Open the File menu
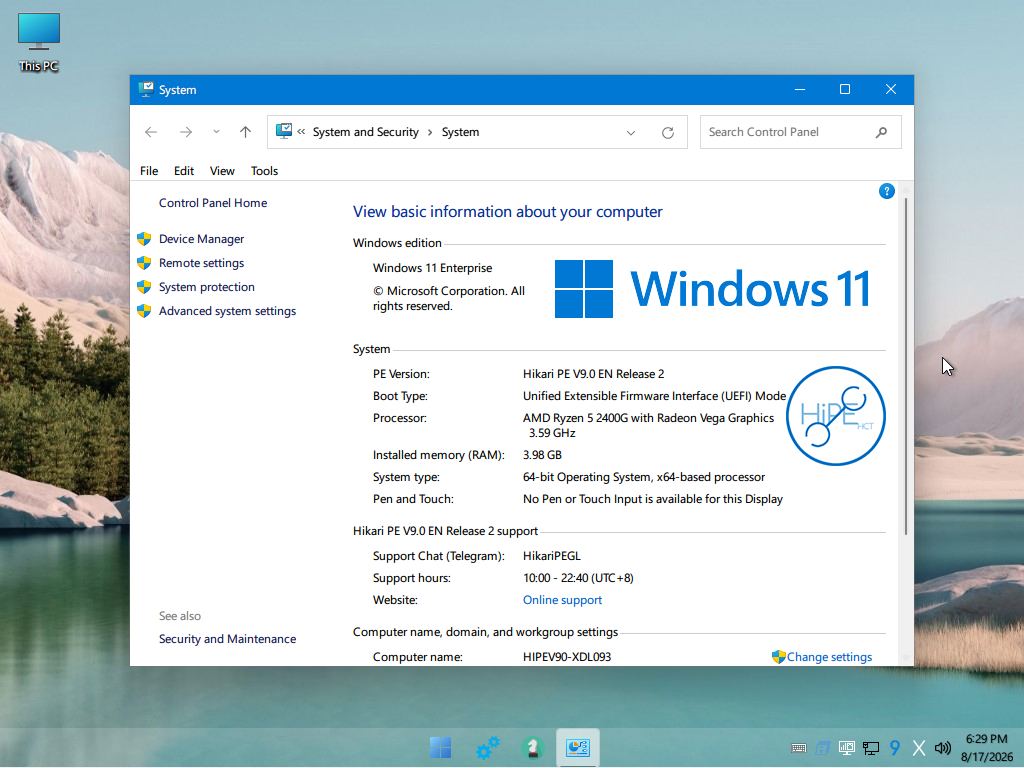1024x768 pixels. [149, 170]
